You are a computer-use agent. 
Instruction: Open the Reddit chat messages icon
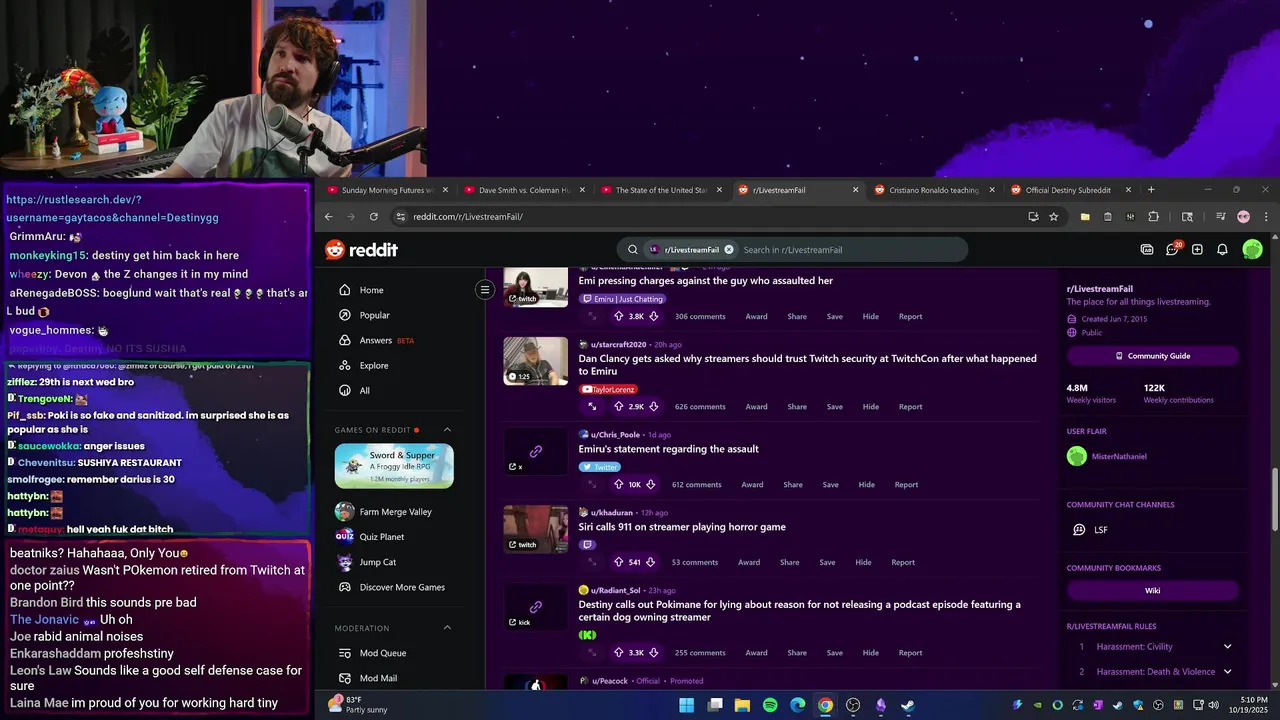[1172, 249]
